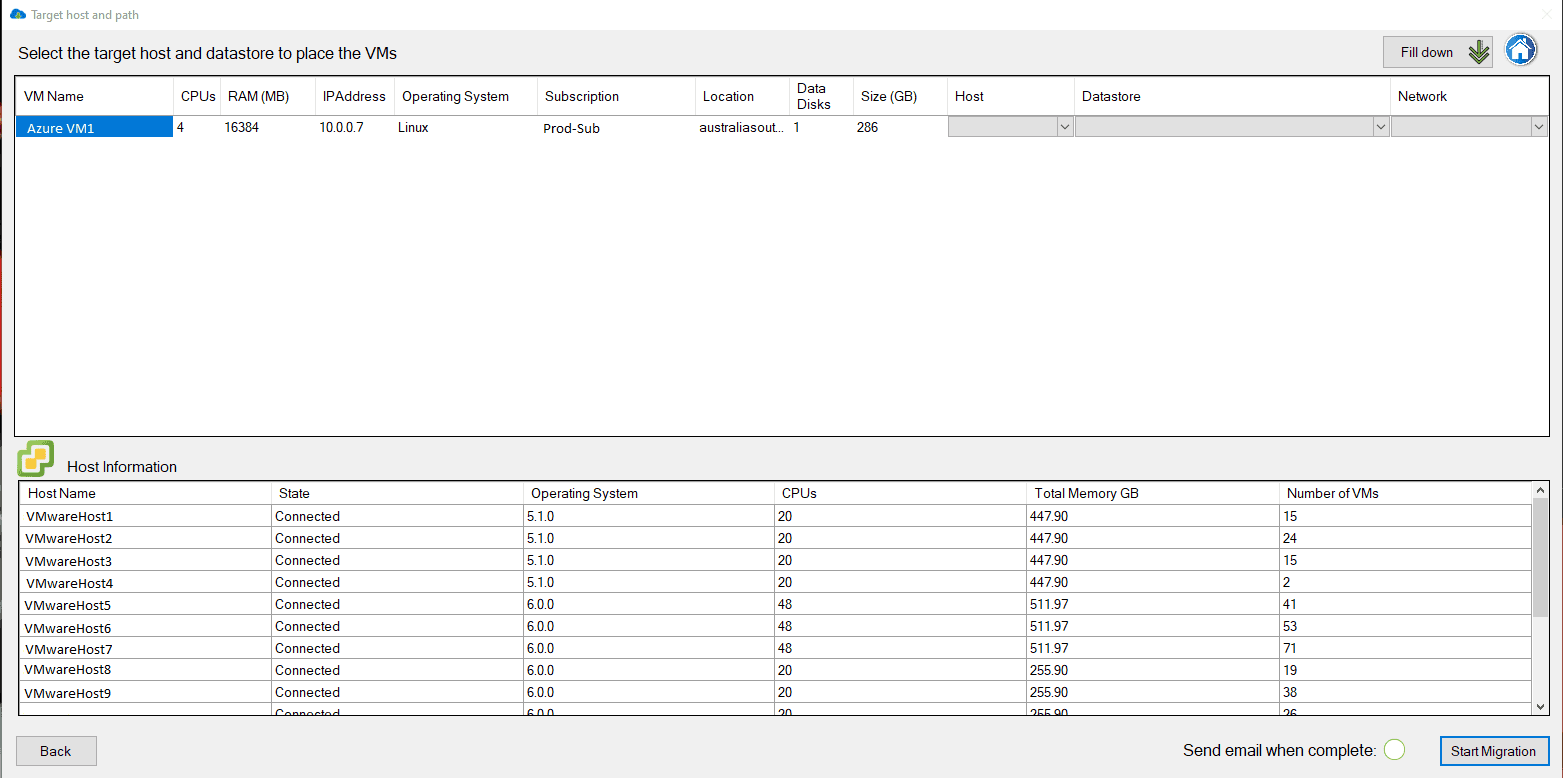The height and width of the screenshot is (778, 1563).
Task: Toggle Send email when complete option
Action: point(1395,750)
